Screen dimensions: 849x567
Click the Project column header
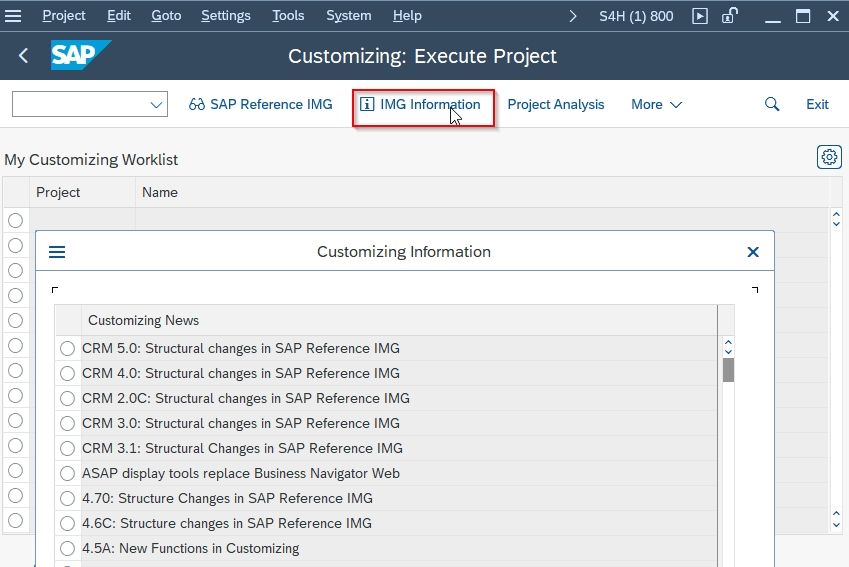coord(82,192)
